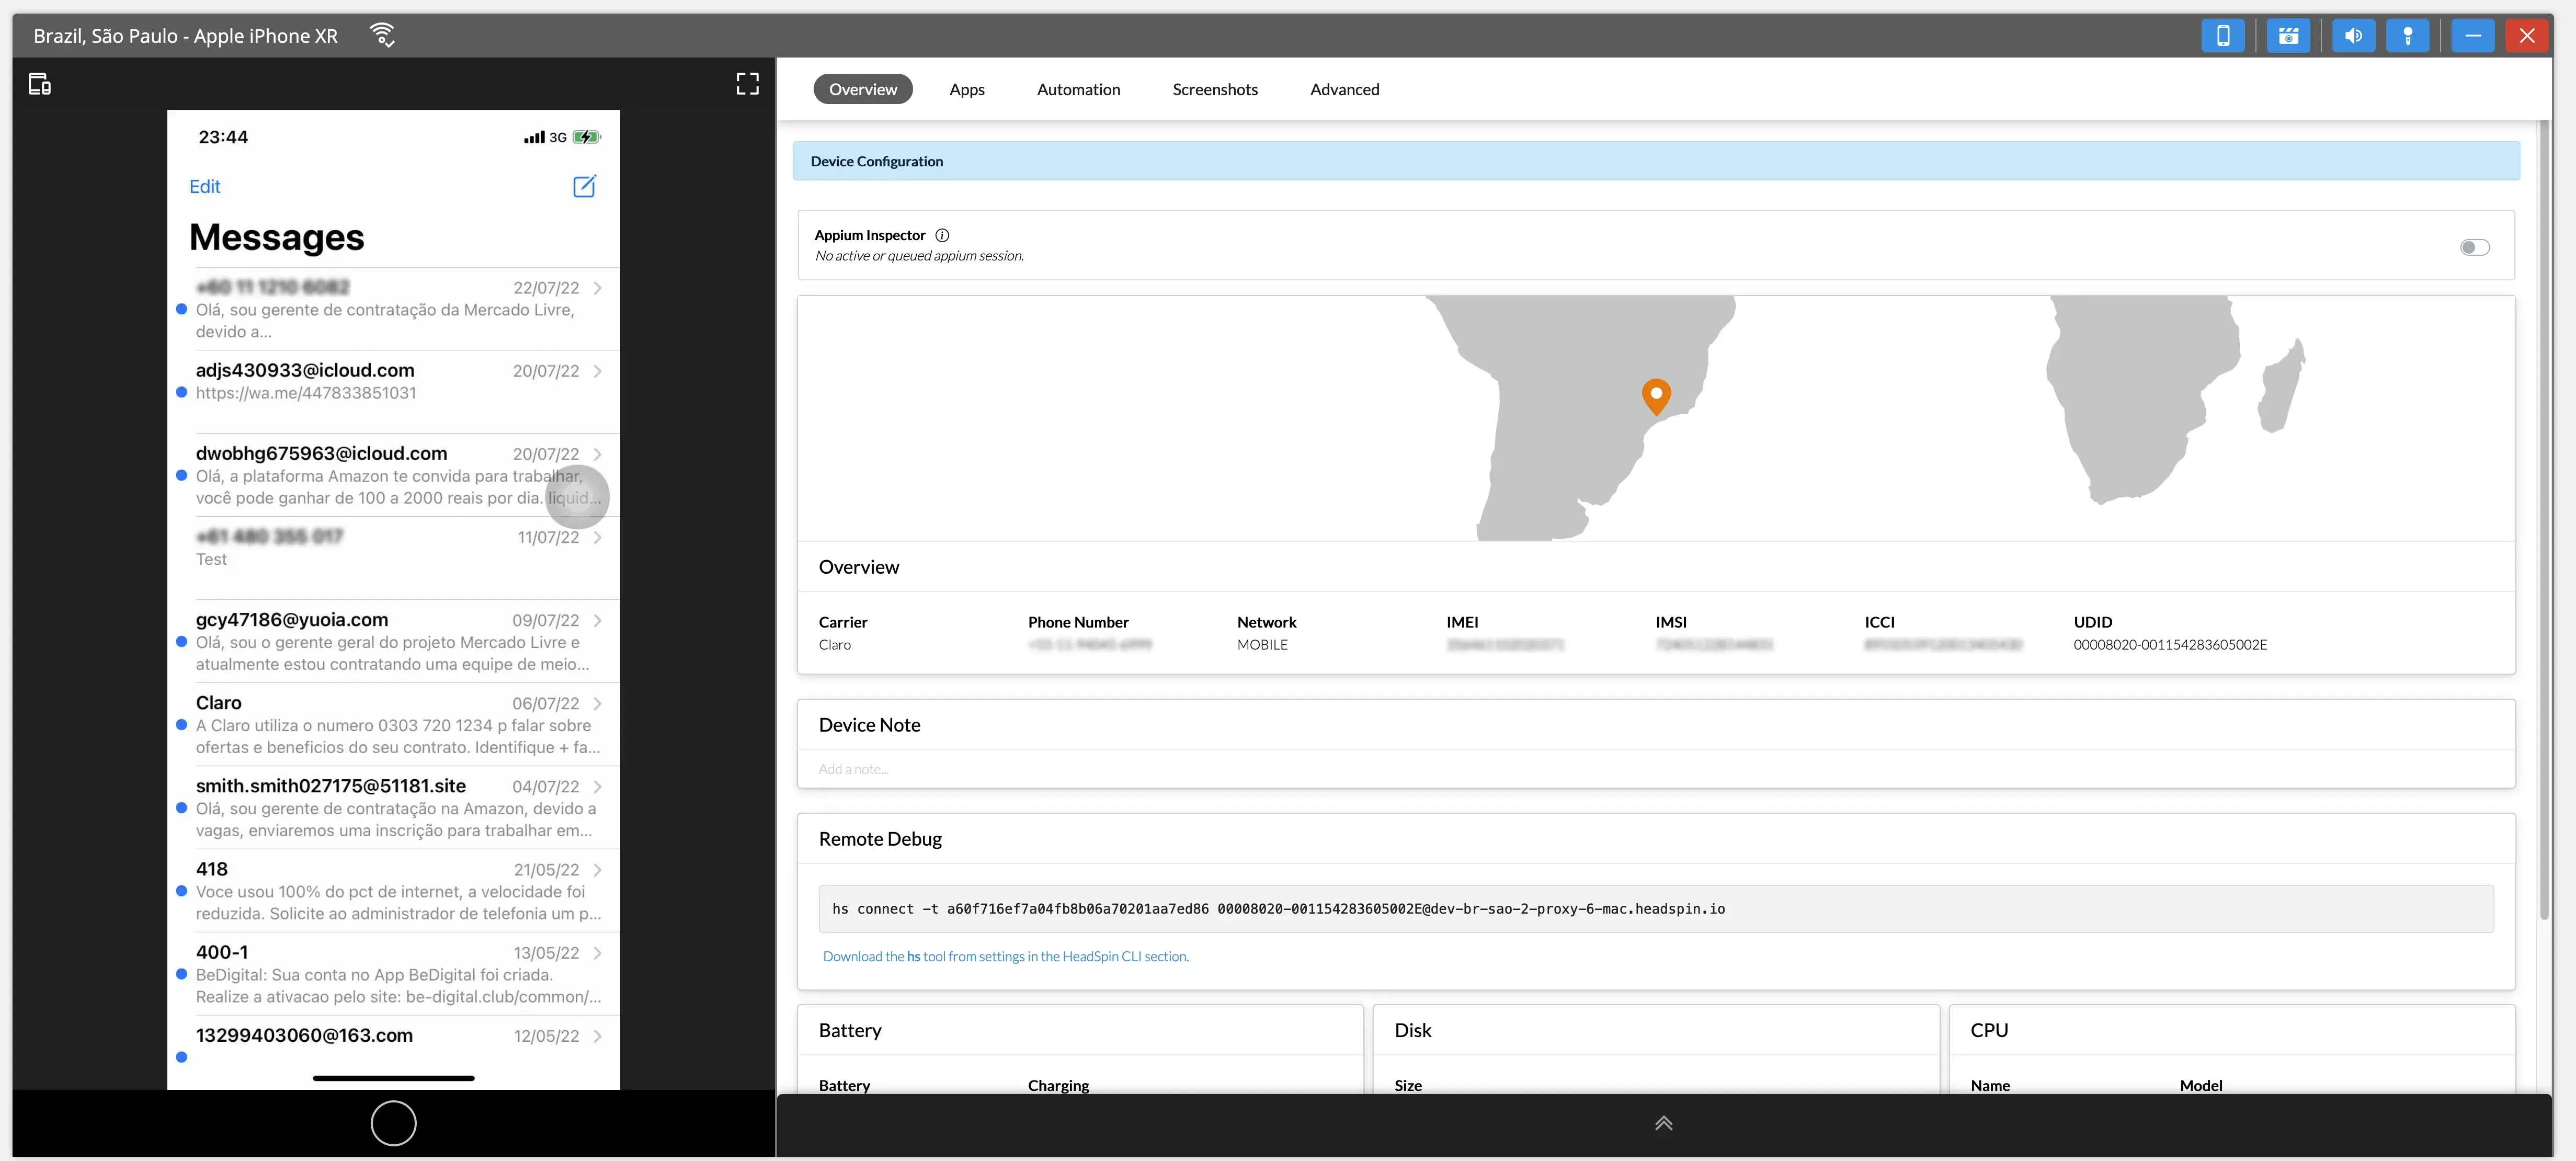Enter fullscreen mode for the device screen

747,84
